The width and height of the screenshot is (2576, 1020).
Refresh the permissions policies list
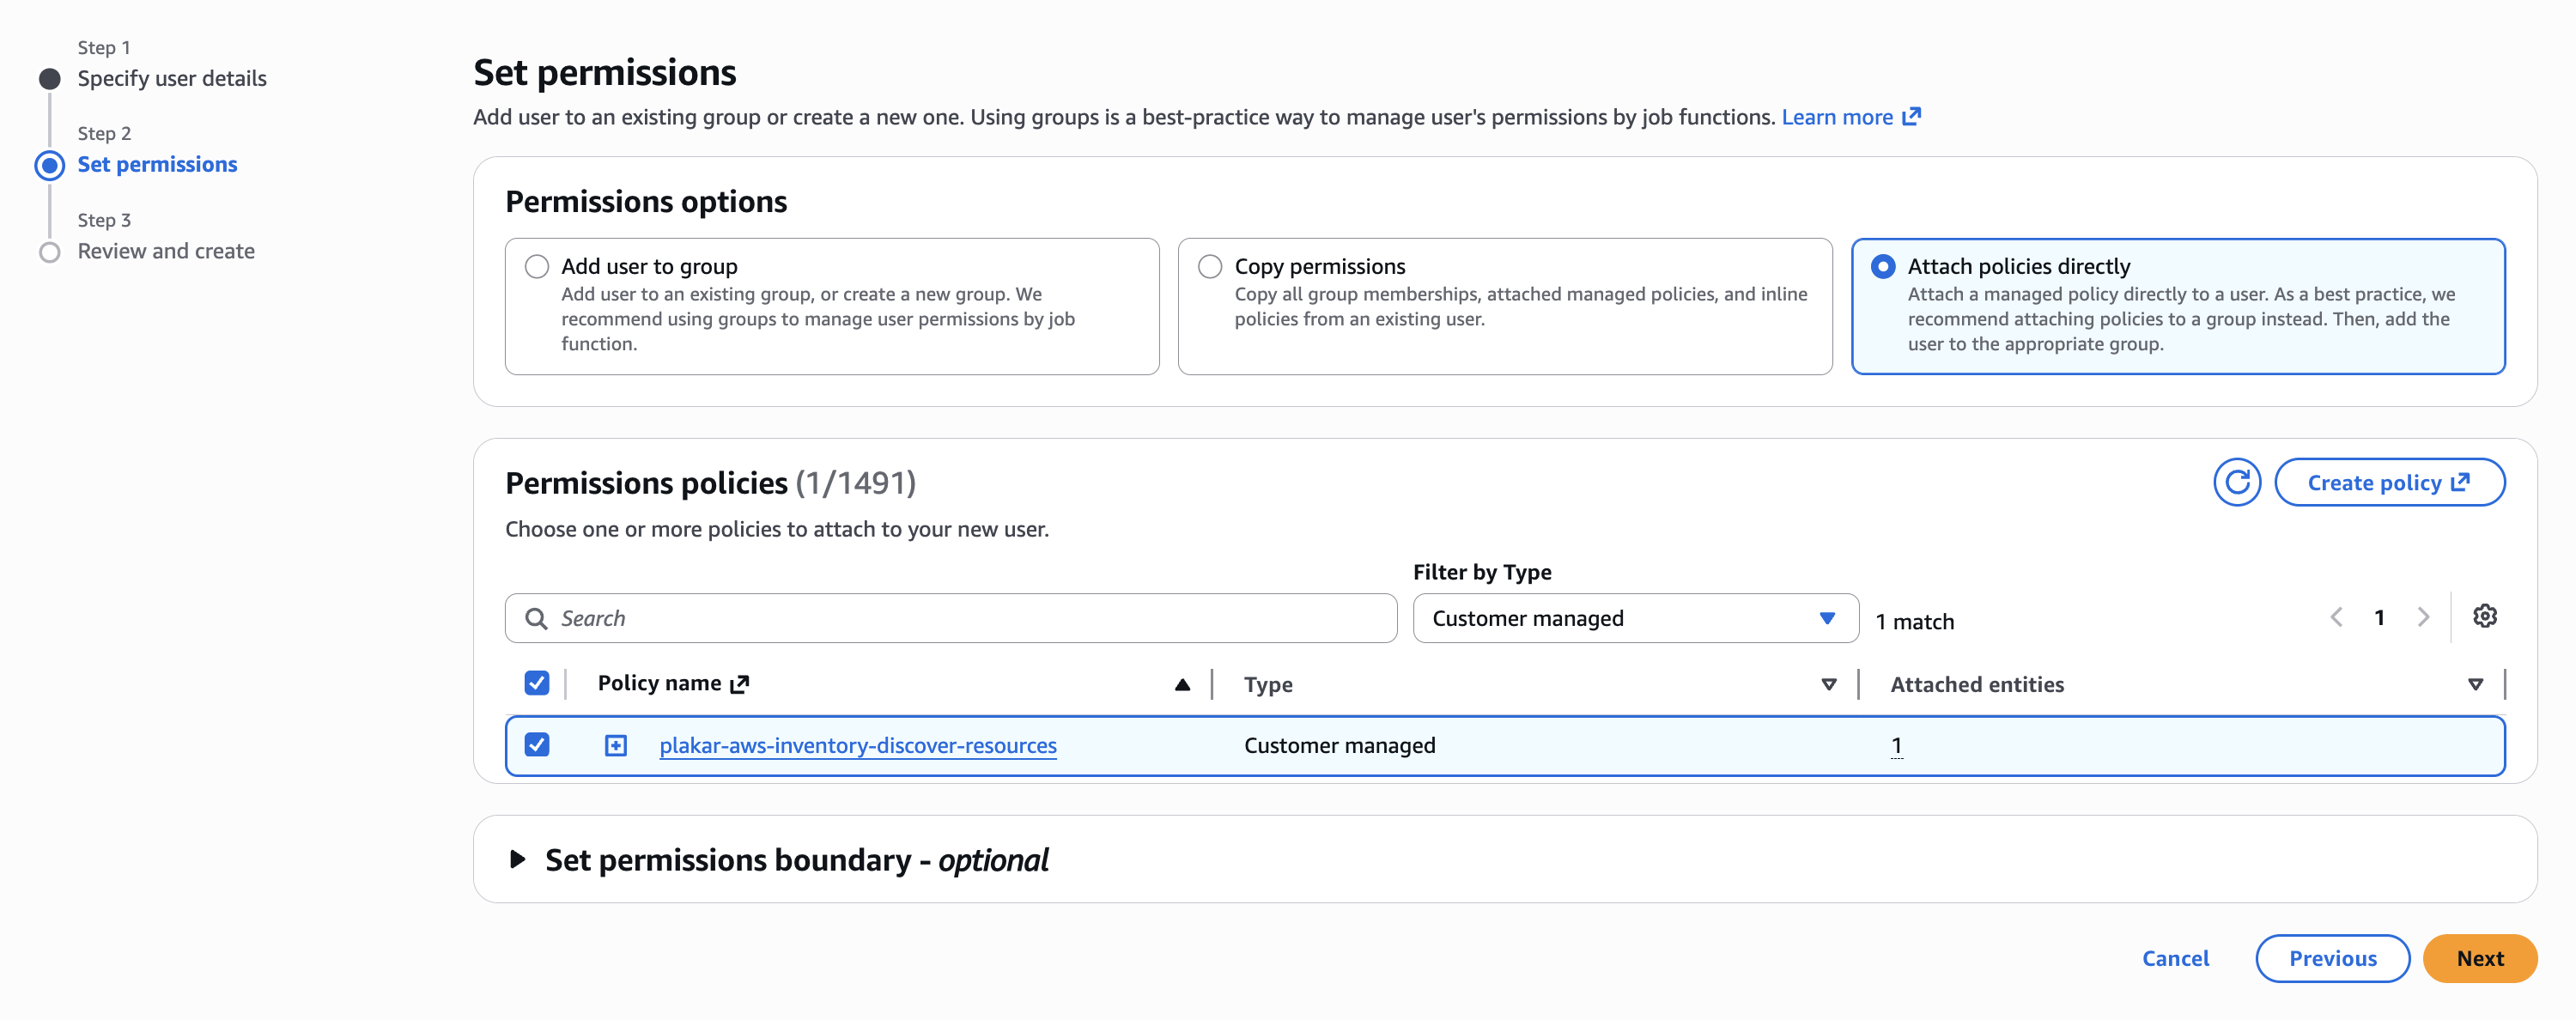coord(2236,483)
